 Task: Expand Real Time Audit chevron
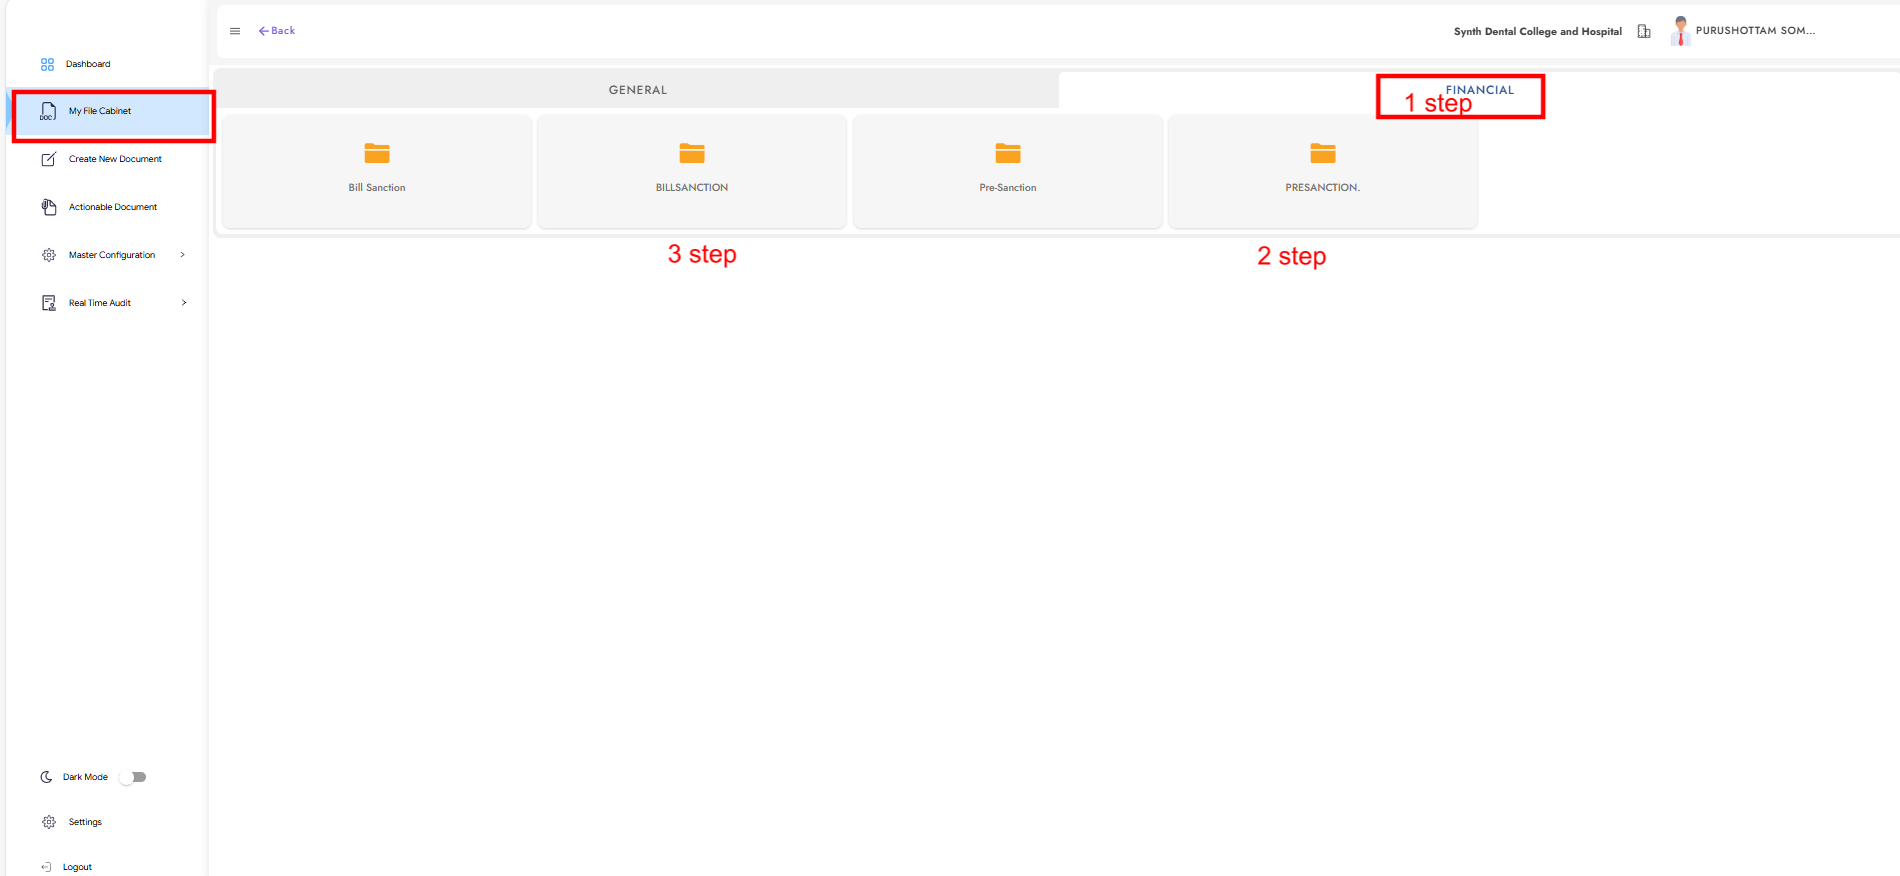pos(184,303)
